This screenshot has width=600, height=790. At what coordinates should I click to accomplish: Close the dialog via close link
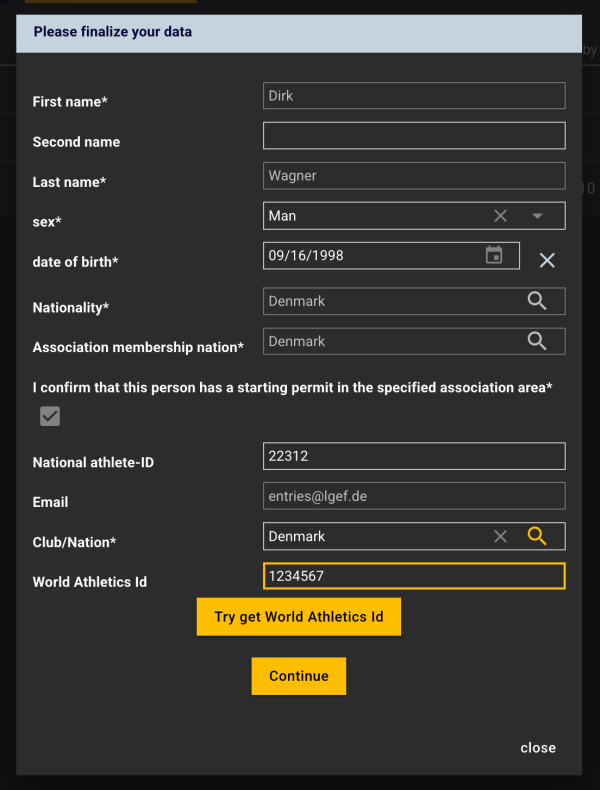click(x=538, y=748)
